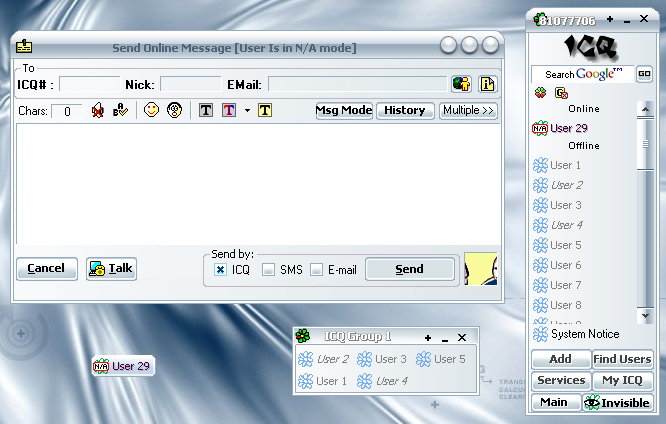The width and height of the screenshot is (666, 424).
Task: Click the Search Google field
Action: (x=583, y=74)
